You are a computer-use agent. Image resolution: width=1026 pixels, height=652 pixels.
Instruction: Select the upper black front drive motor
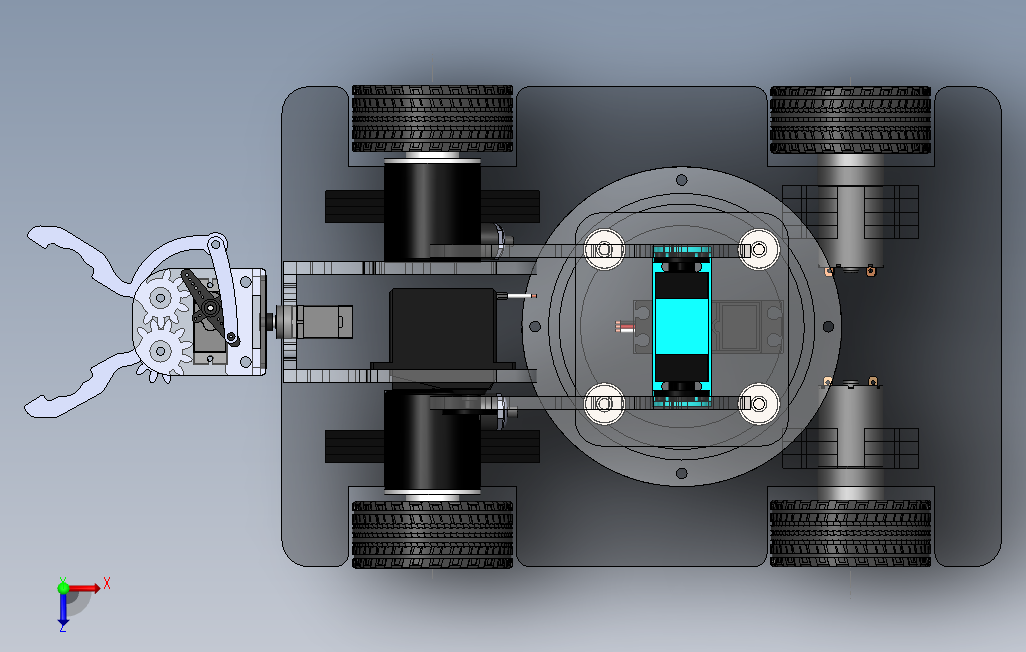pos(432,209)
